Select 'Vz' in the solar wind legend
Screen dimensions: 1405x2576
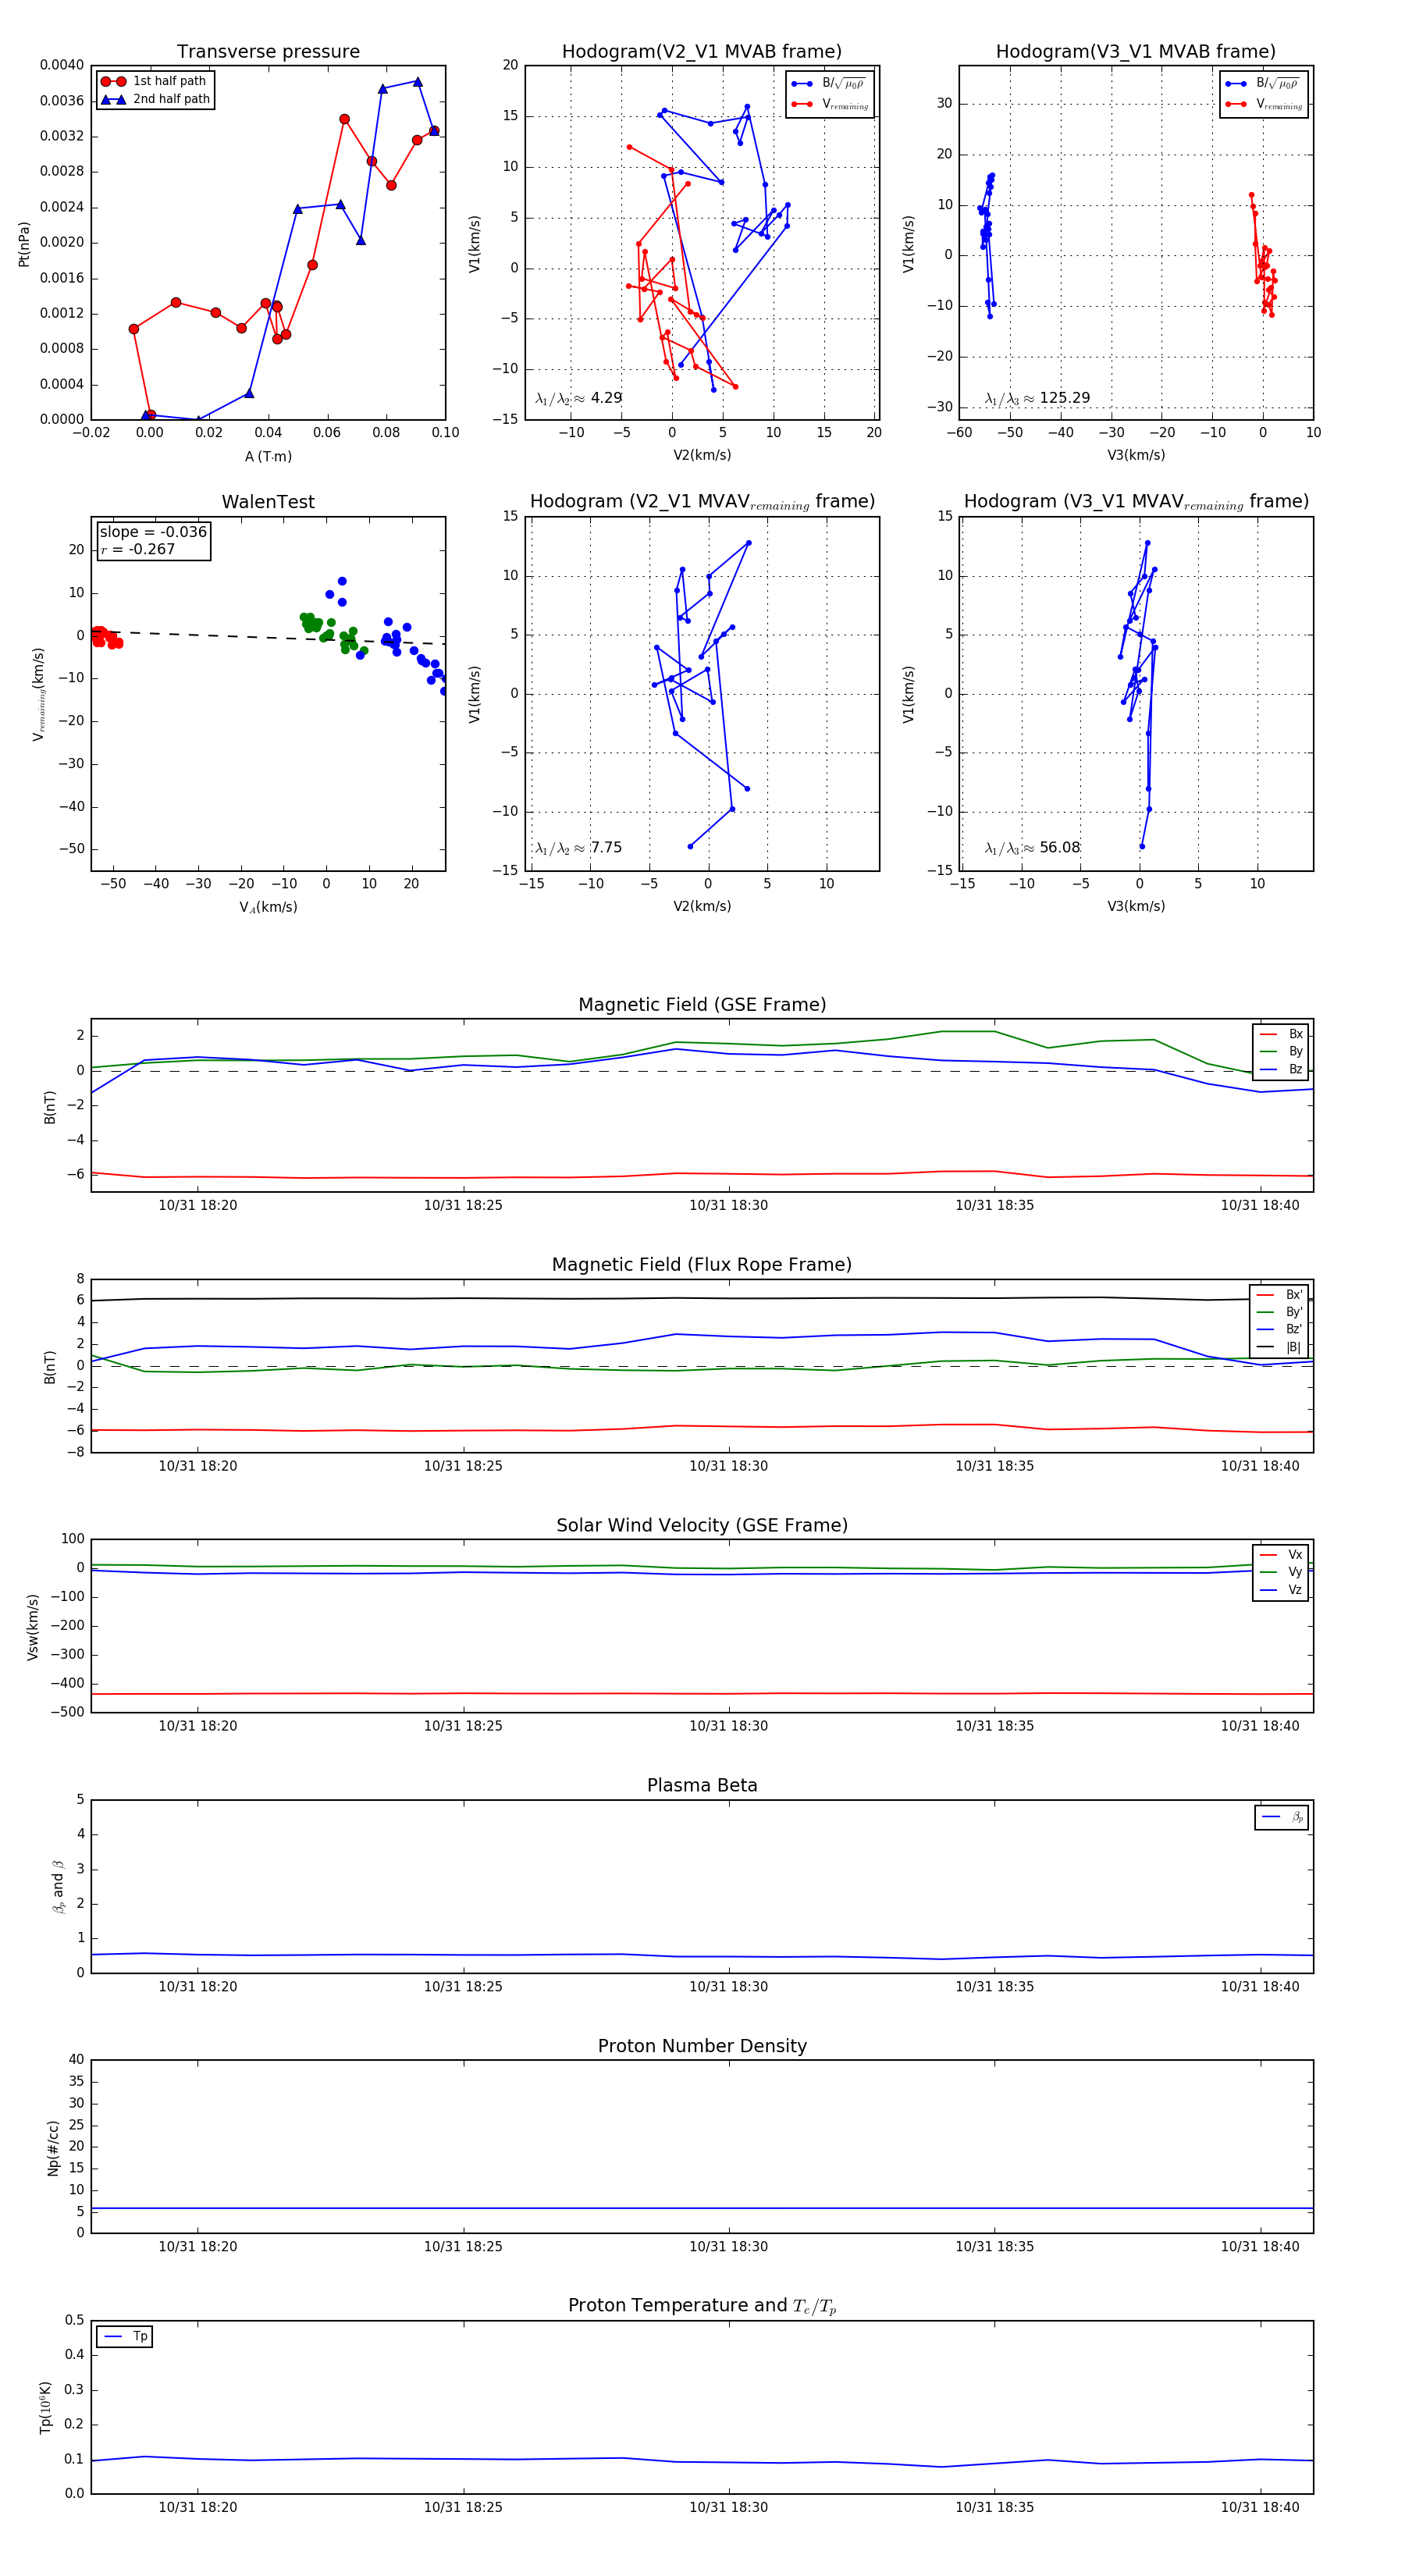tap(1281, 1589)
